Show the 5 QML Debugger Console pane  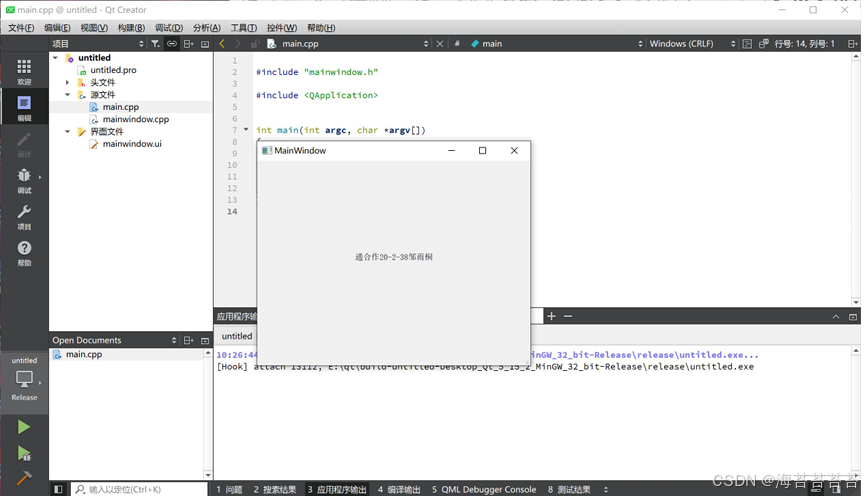(484, 489)
